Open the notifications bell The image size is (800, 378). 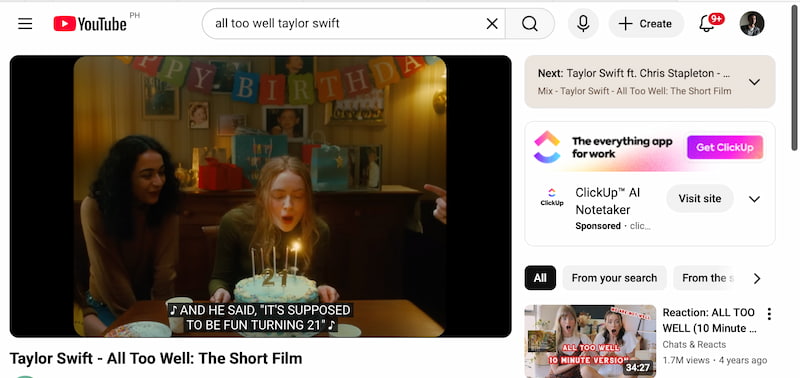(707, 23)
